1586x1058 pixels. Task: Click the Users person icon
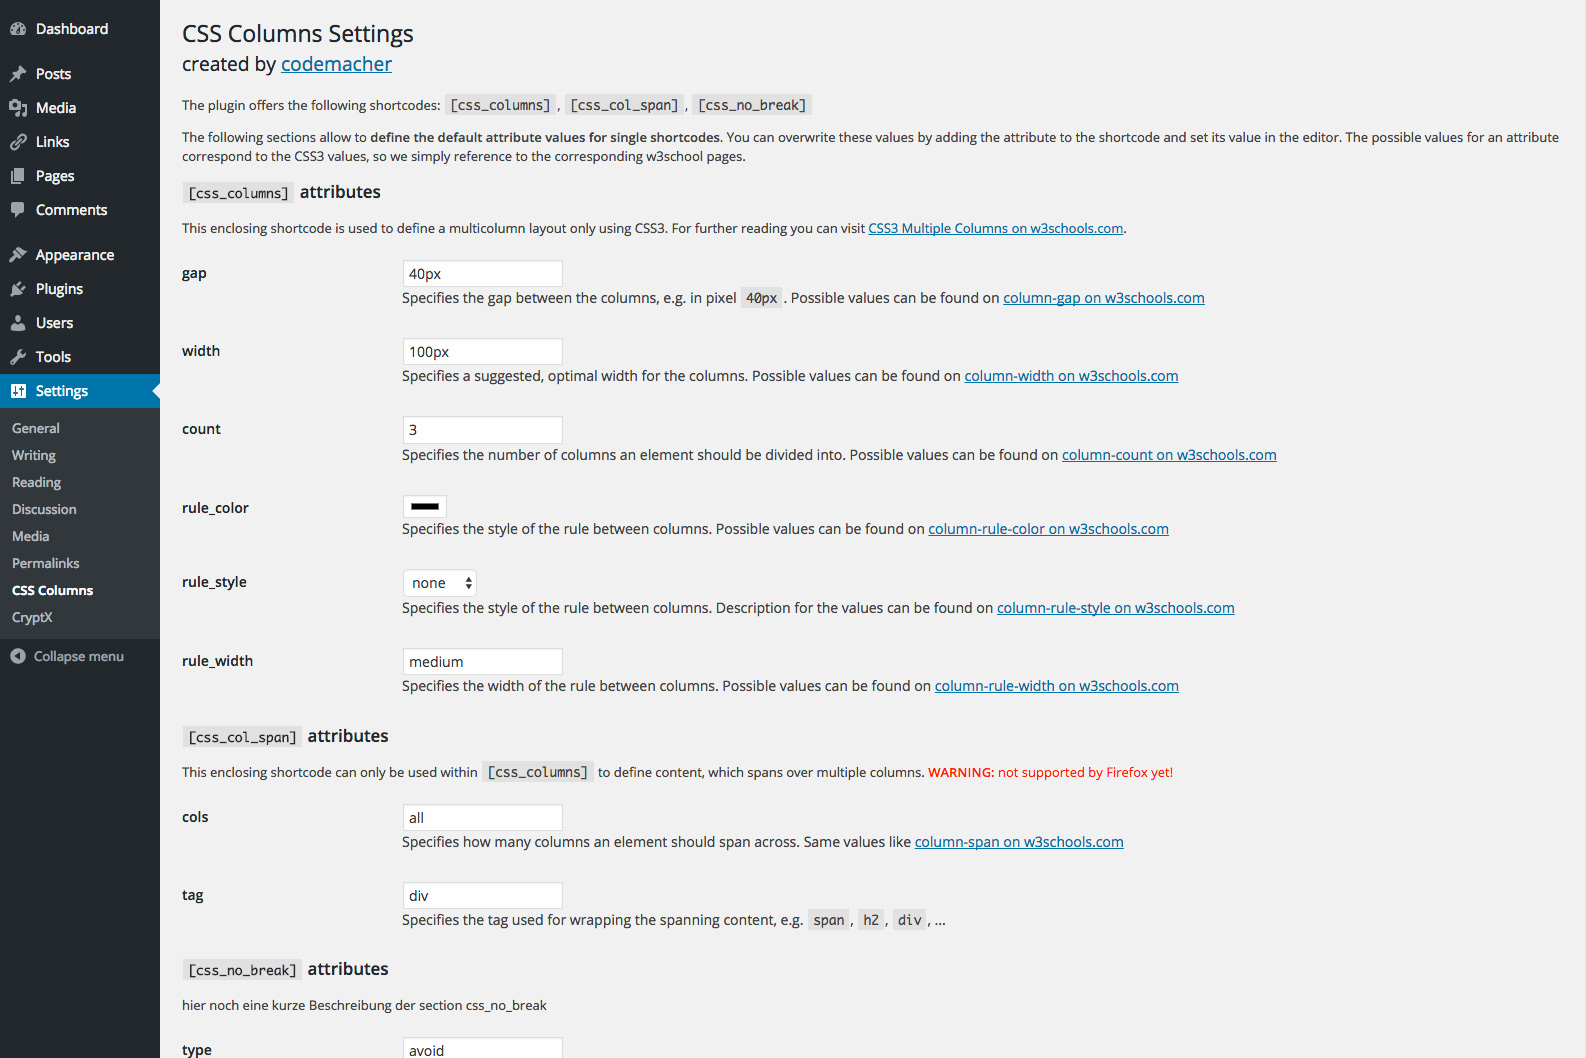pyautogui.click(x=18, y=323)
